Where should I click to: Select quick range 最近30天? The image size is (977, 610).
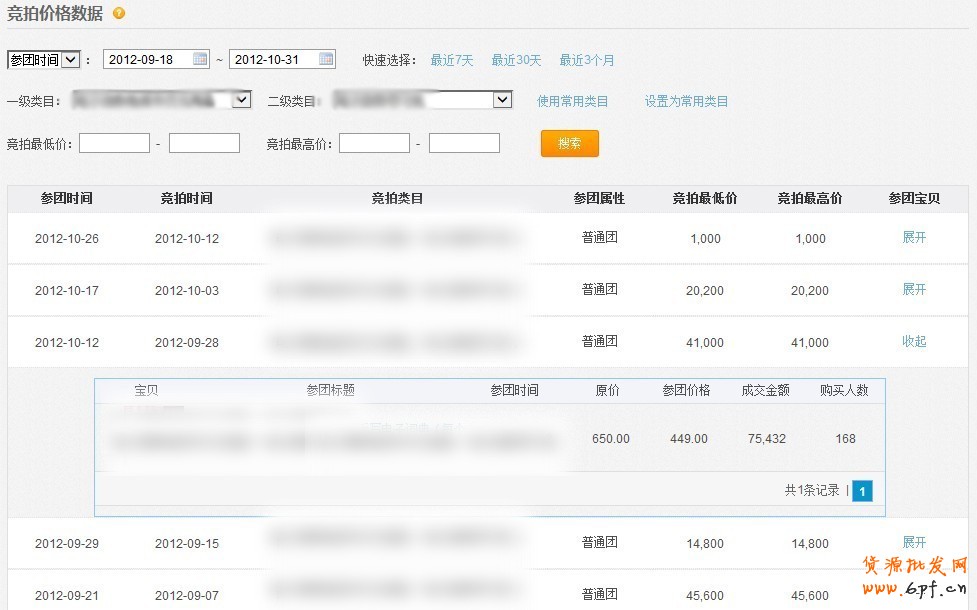coord(516,60)
